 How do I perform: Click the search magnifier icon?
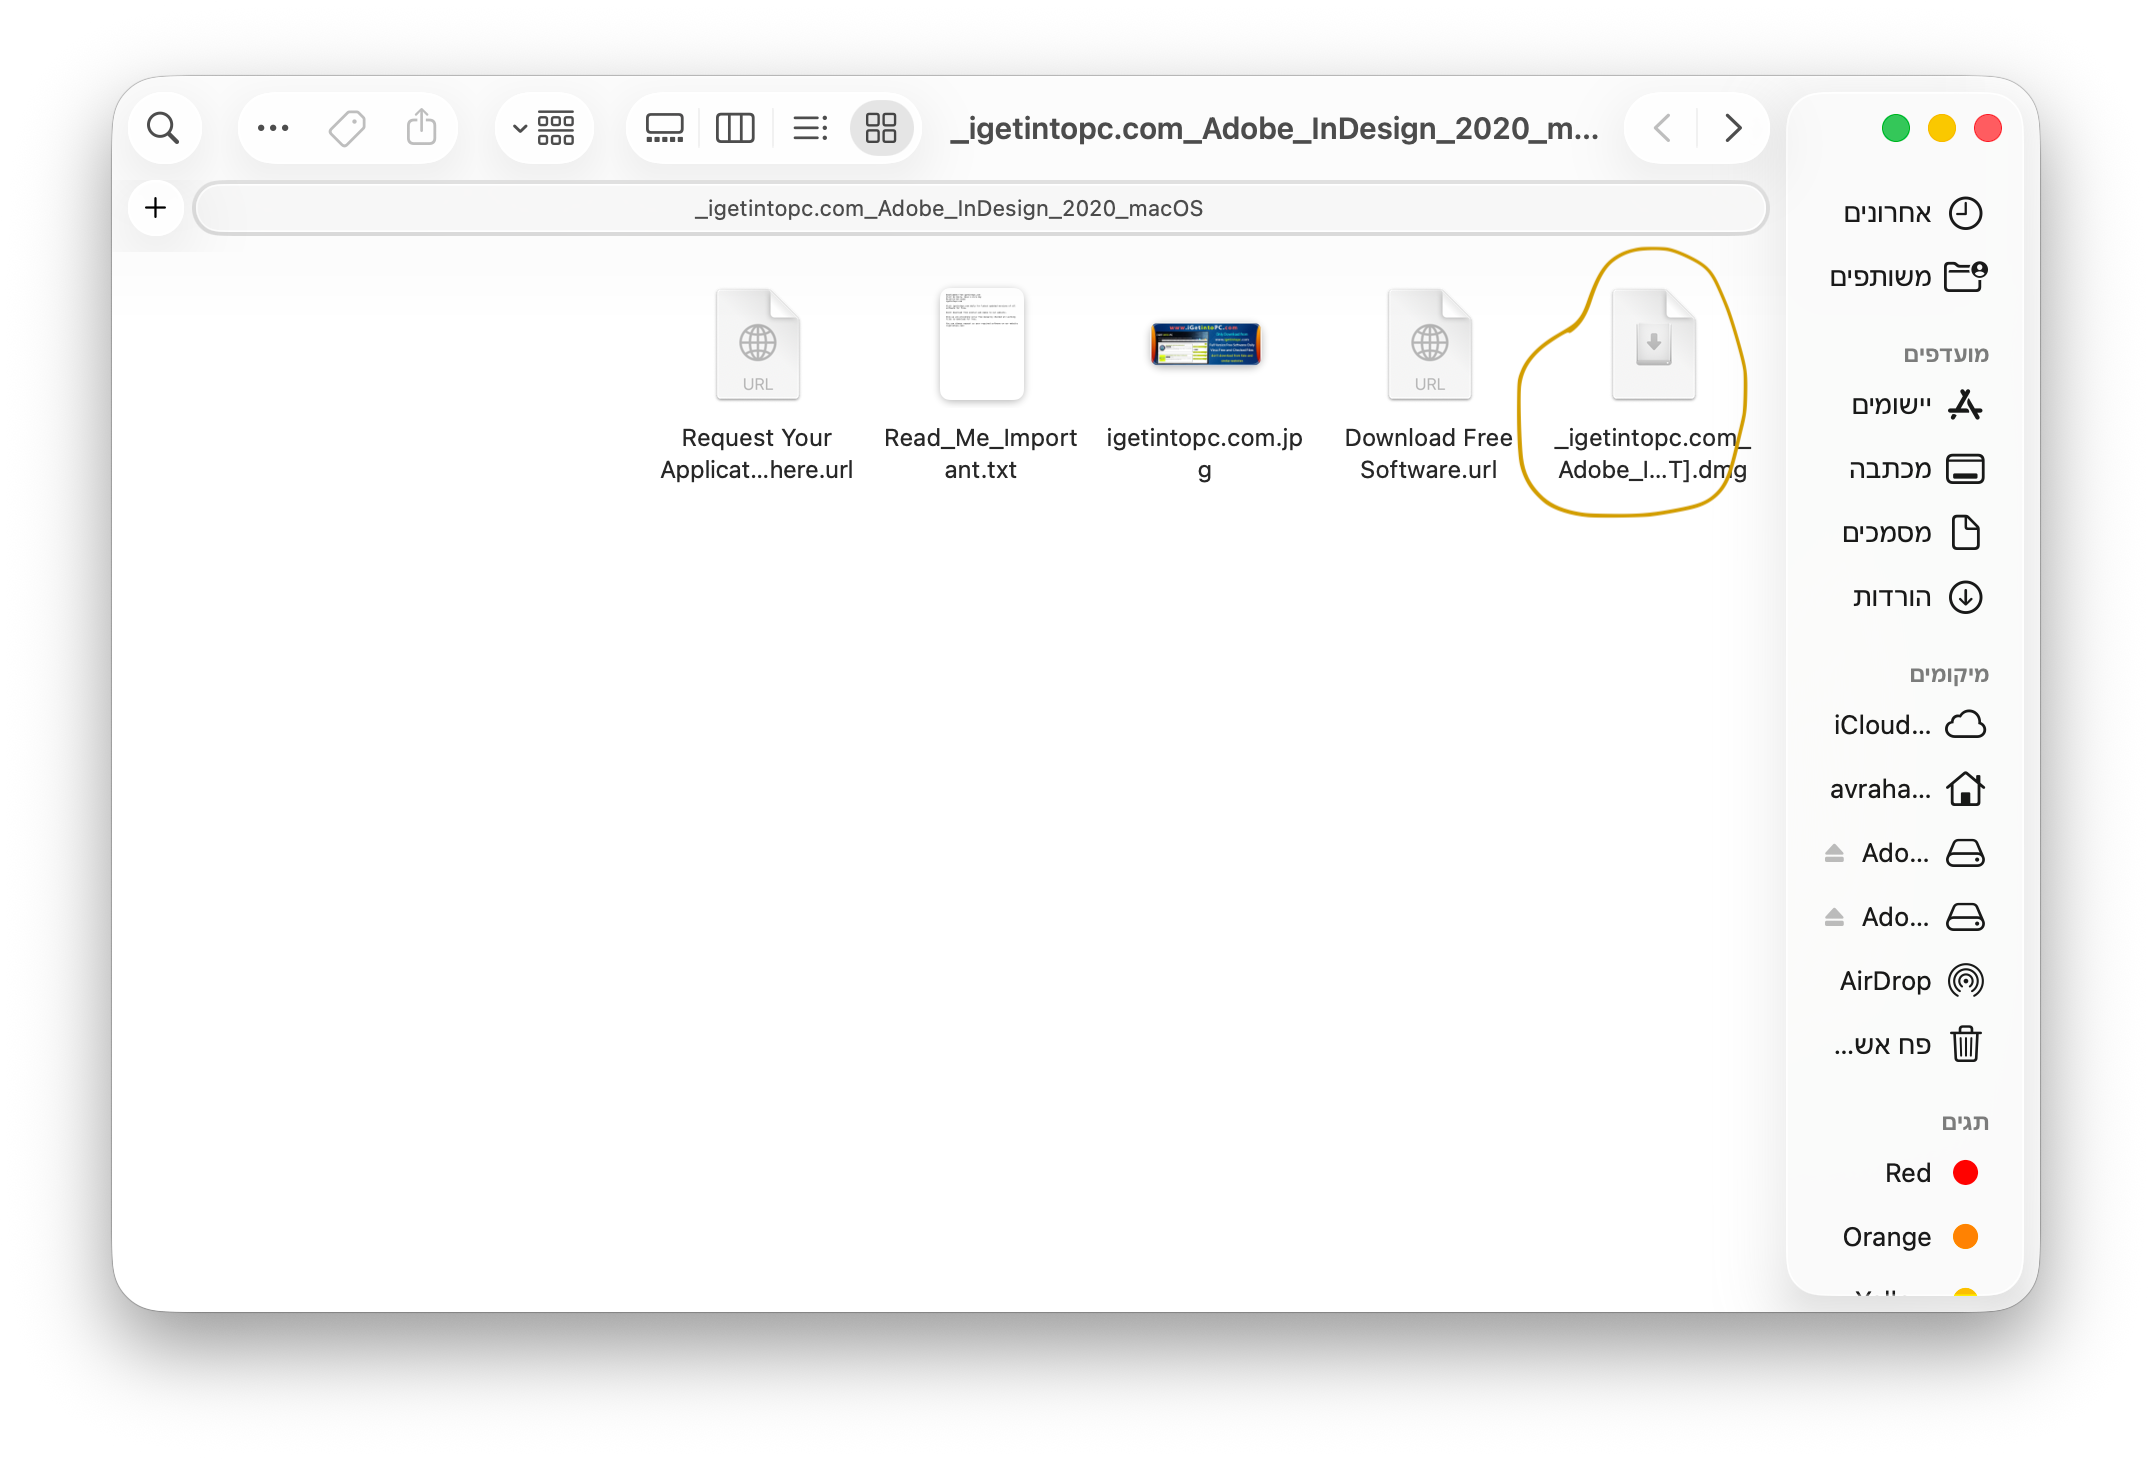pyautogui.click(x=163, y=128)
